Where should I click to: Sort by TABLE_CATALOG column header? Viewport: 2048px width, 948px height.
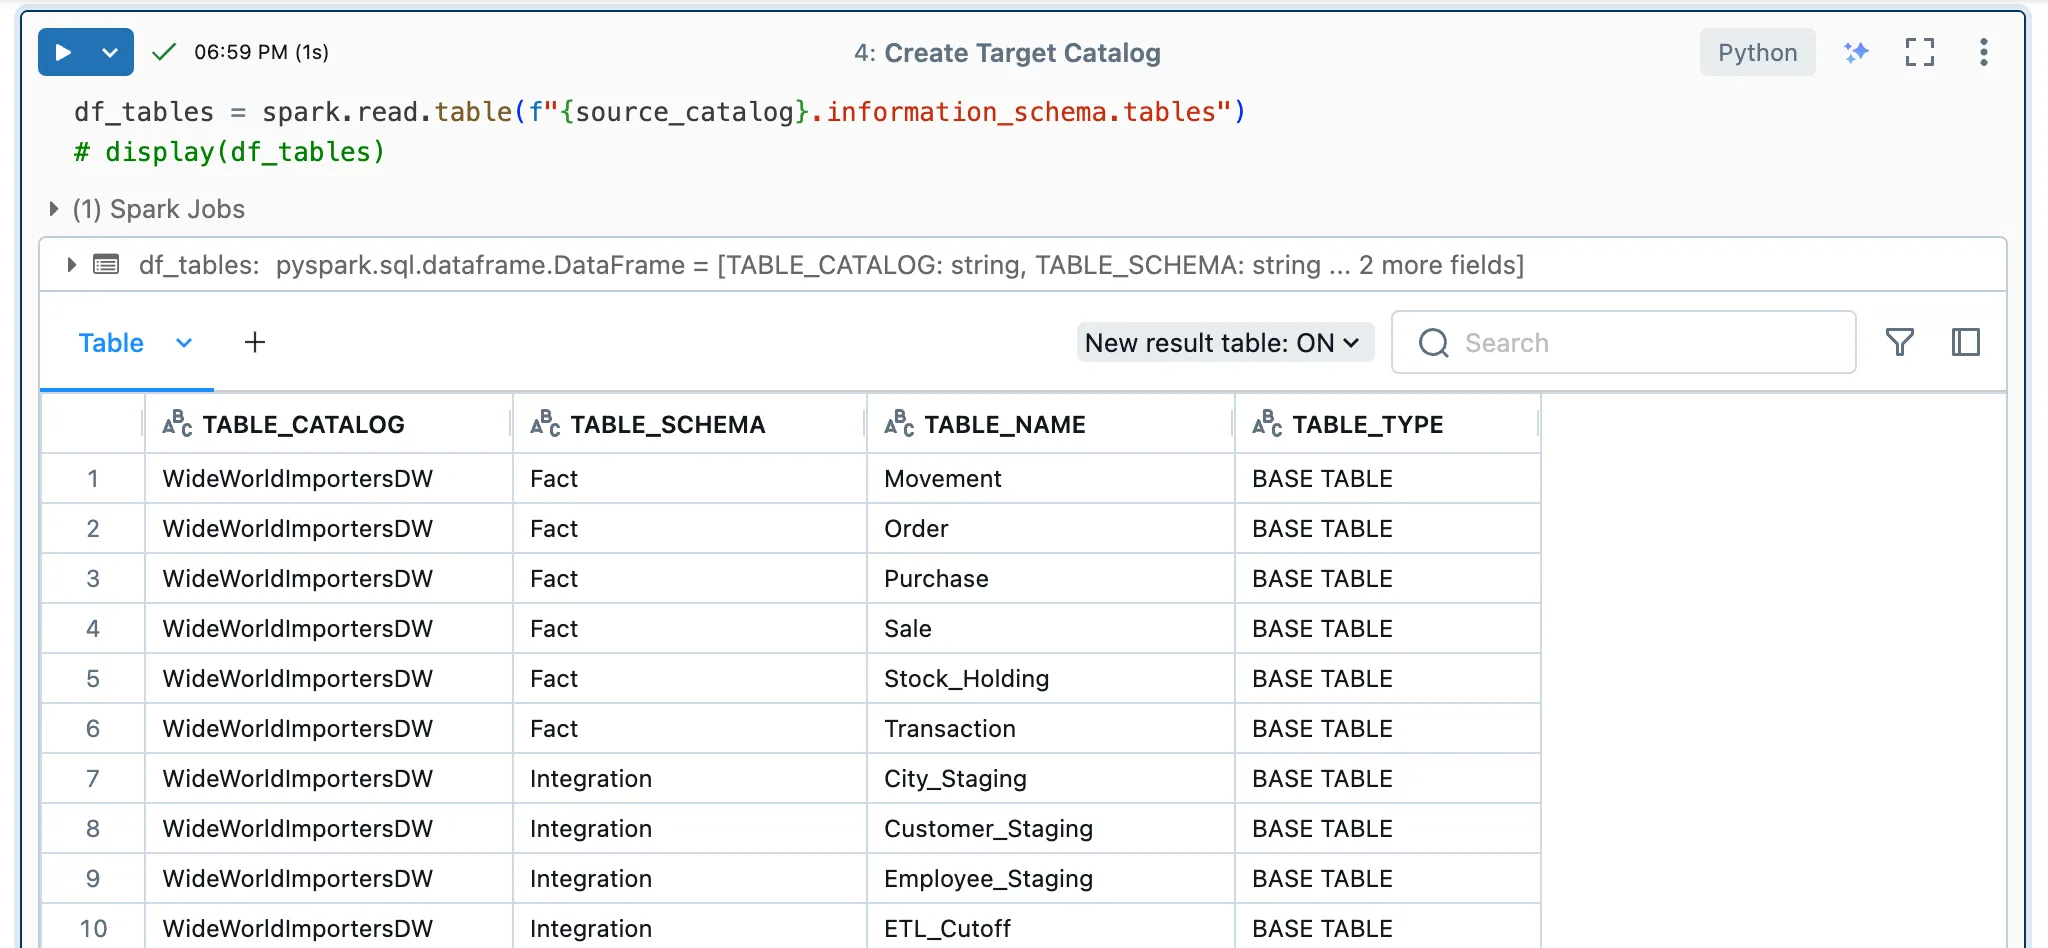point(303,425)
